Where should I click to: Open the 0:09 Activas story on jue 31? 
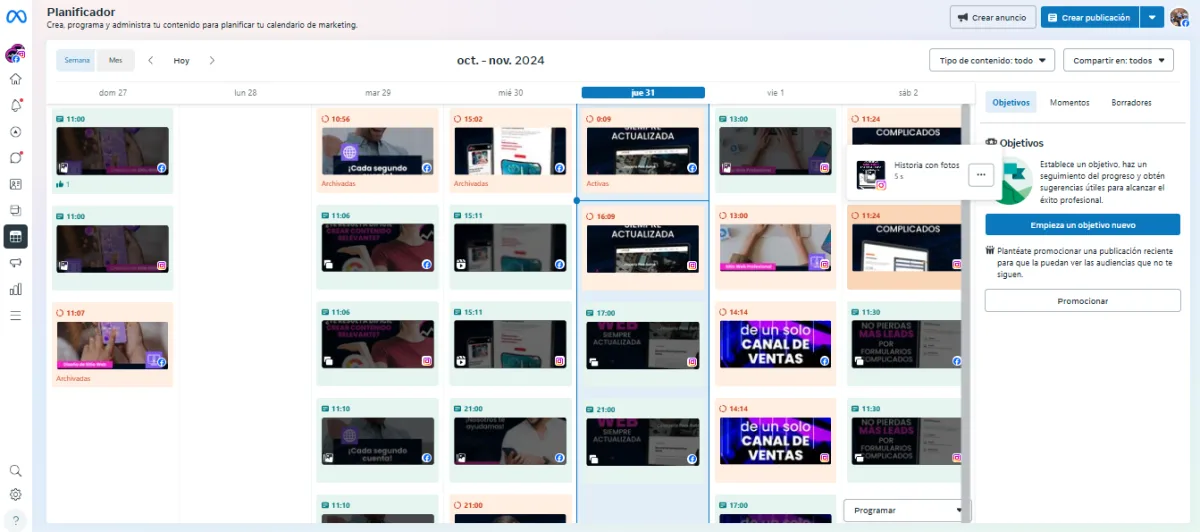click(643, 150)
